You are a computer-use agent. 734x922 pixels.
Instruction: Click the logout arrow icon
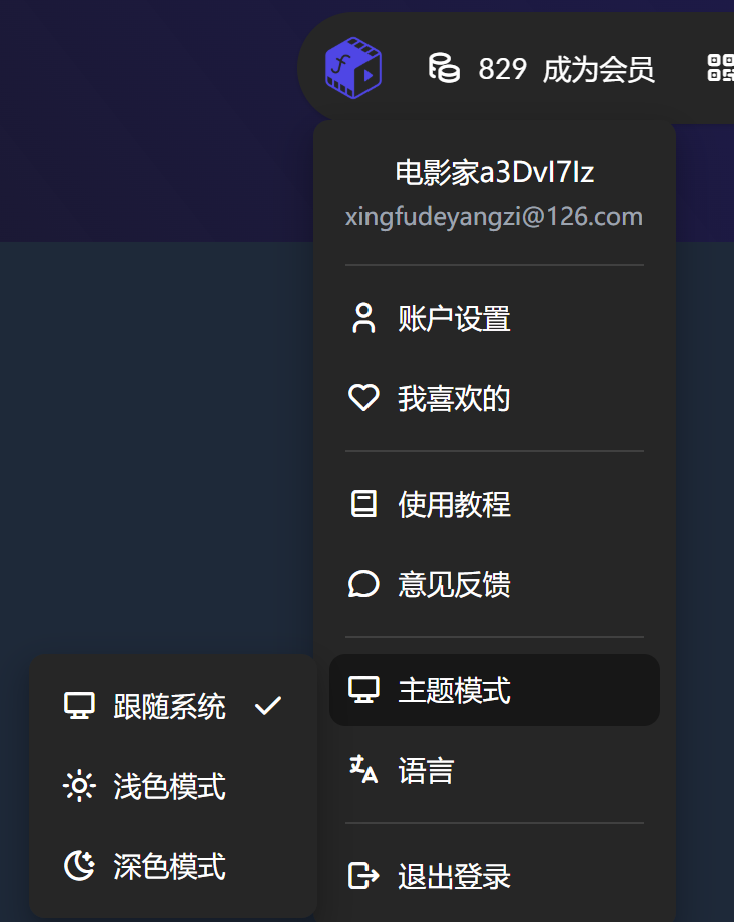363,876
